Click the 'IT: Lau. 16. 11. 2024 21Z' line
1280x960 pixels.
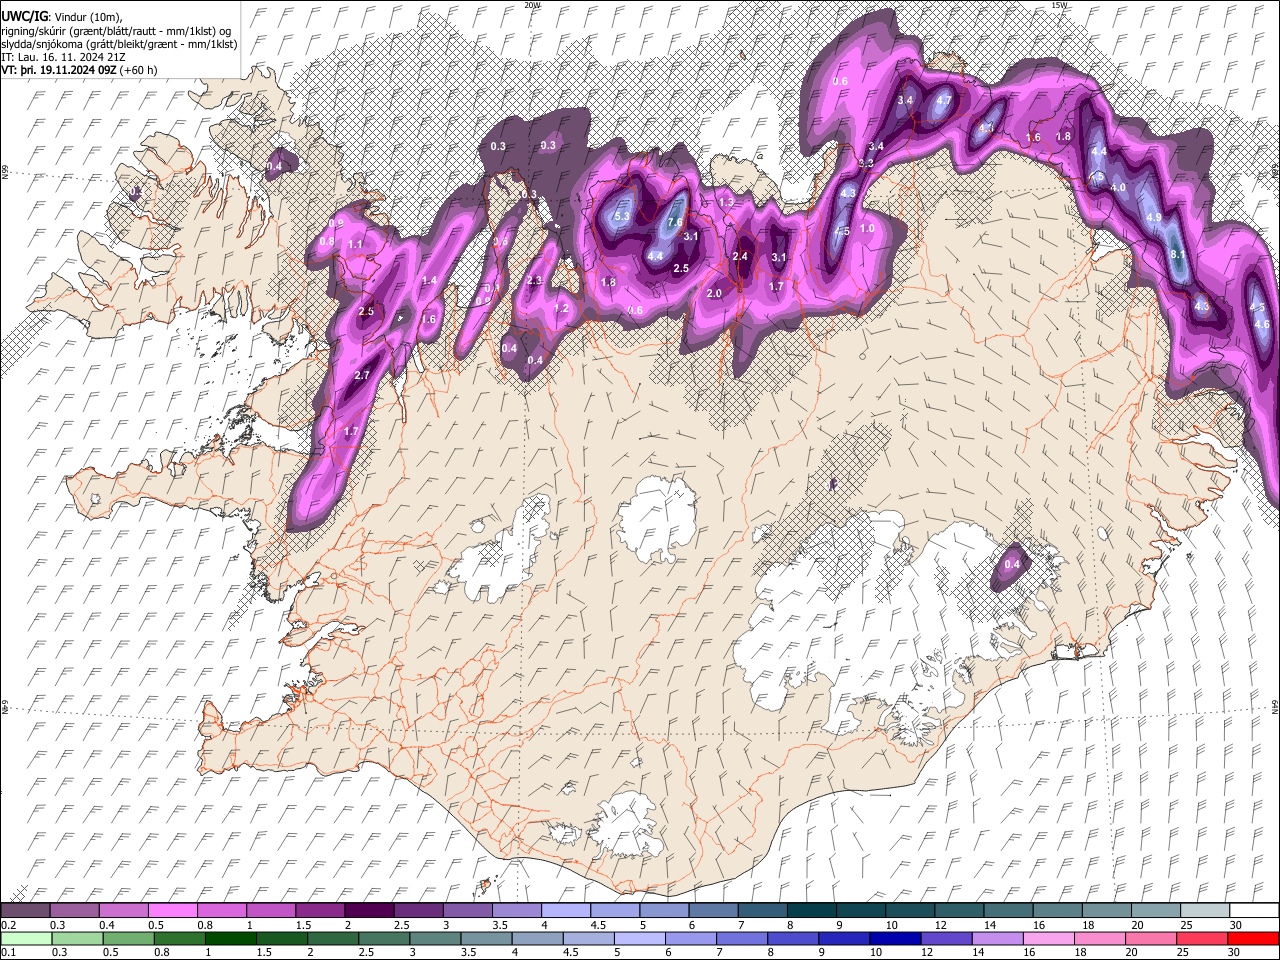63,57
